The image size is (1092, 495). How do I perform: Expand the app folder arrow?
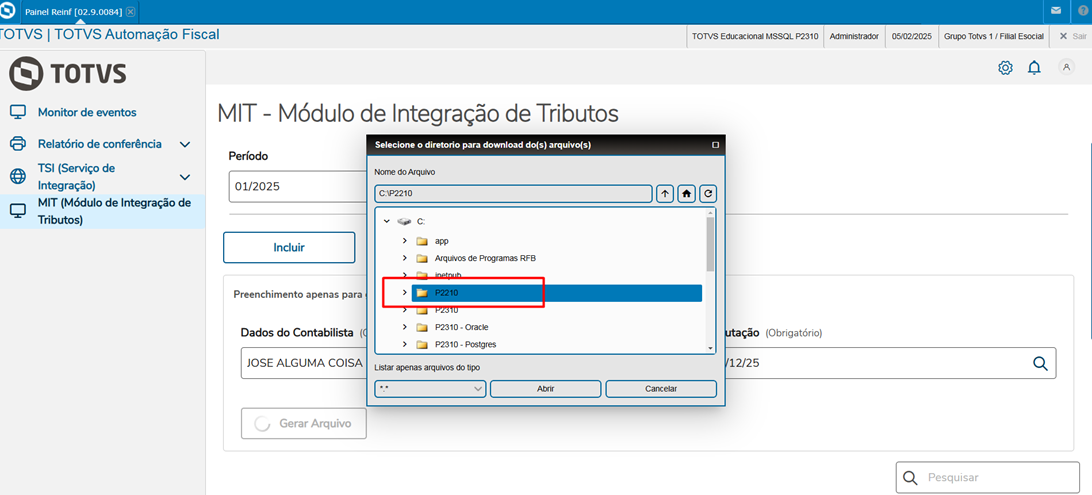[405, 240]
